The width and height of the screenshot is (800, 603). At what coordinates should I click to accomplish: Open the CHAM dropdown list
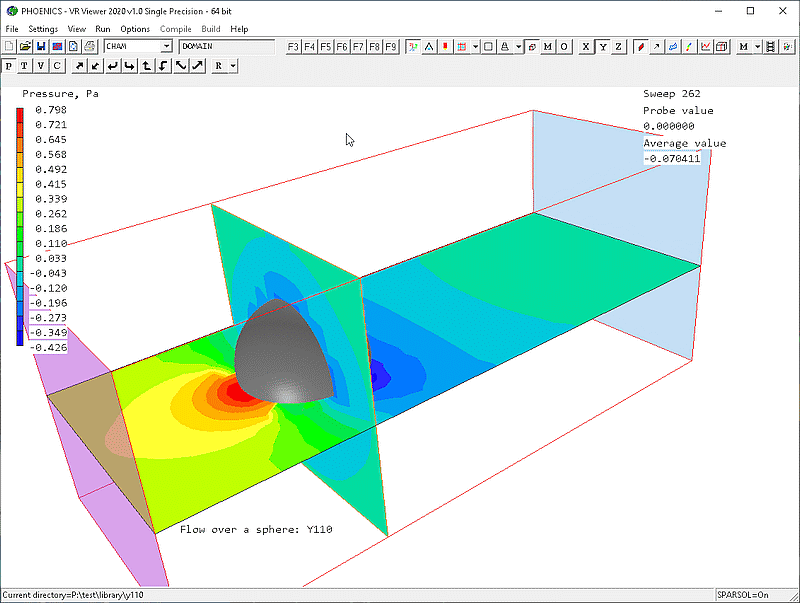[x=166, y=47]
